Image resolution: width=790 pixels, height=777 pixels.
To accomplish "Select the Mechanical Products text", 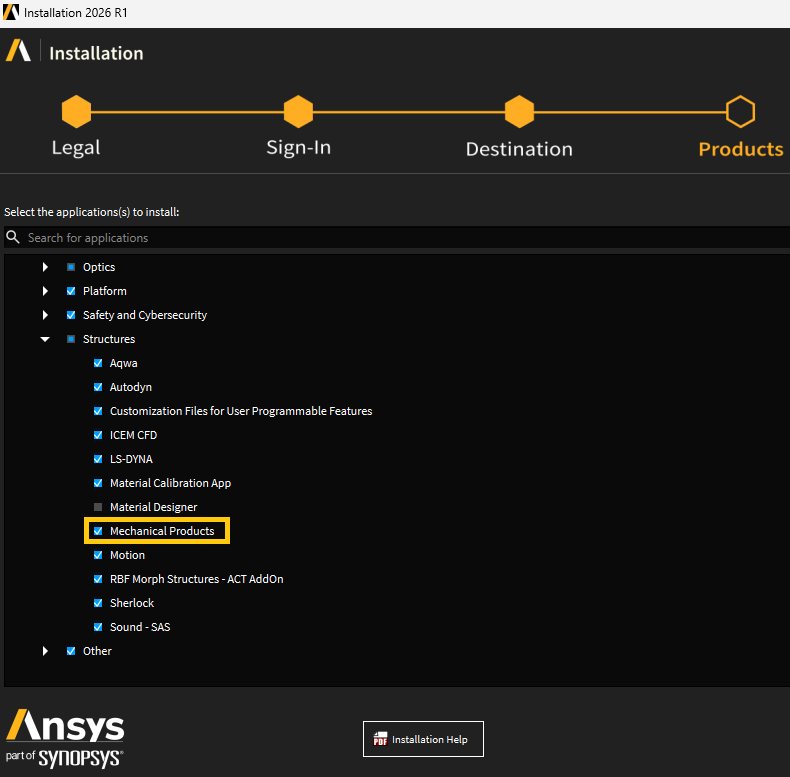I will point(162,531).
